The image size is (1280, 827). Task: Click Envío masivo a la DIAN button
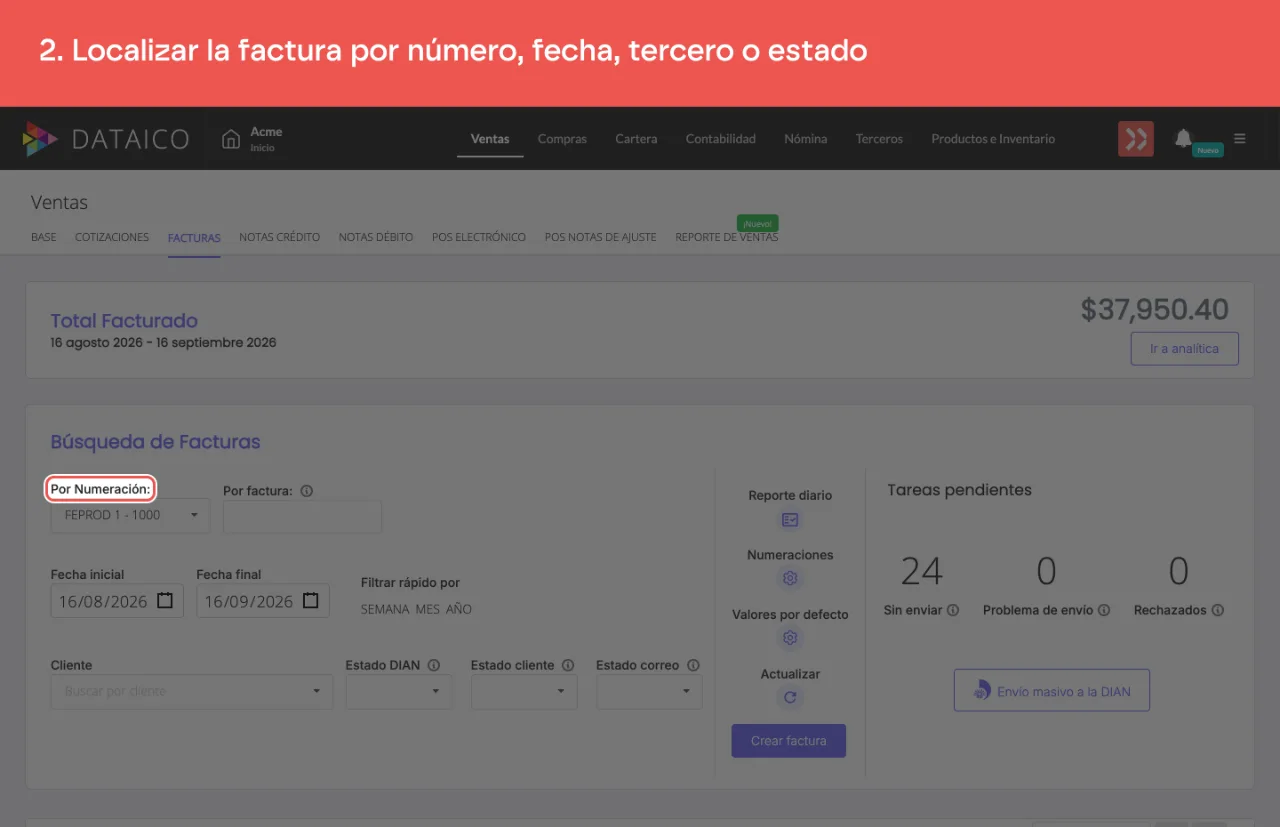click(1052, 691)
